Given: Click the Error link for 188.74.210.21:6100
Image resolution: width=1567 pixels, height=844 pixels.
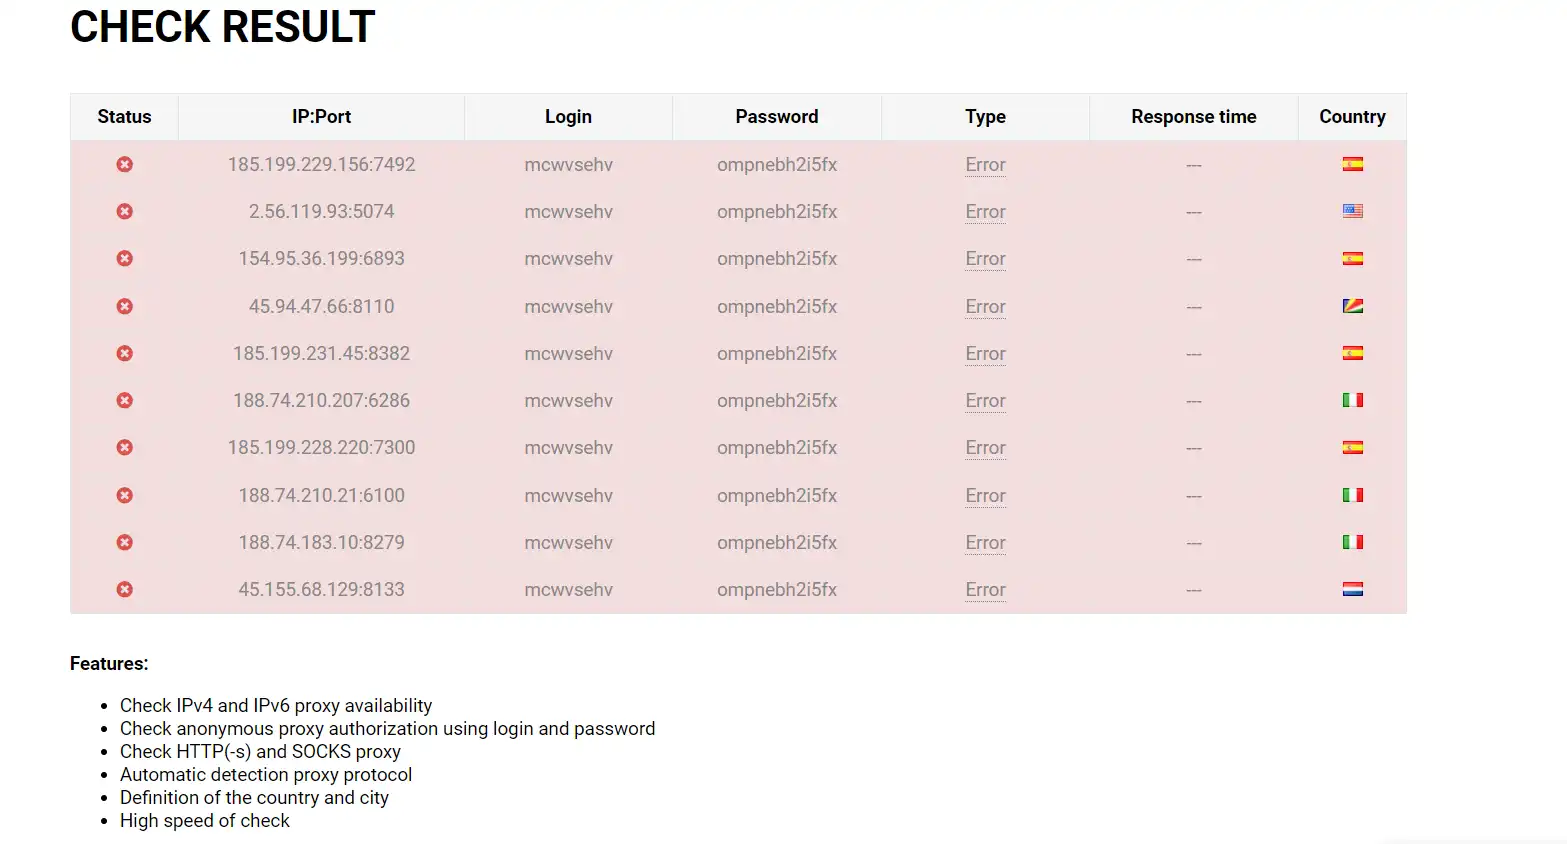Looking at the screenshot, I should coord(985,496).
